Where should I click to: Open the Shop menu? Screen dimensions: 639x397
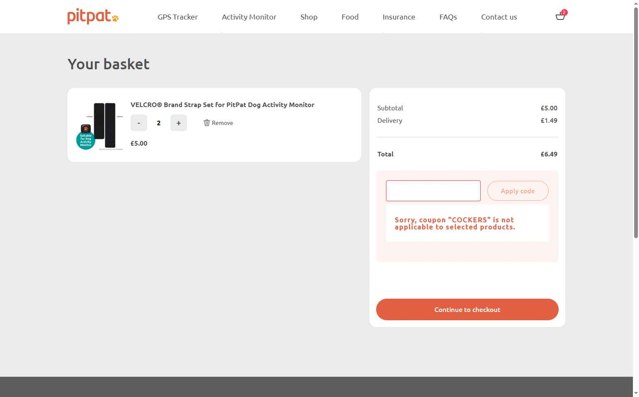click(x=309, y=17)
